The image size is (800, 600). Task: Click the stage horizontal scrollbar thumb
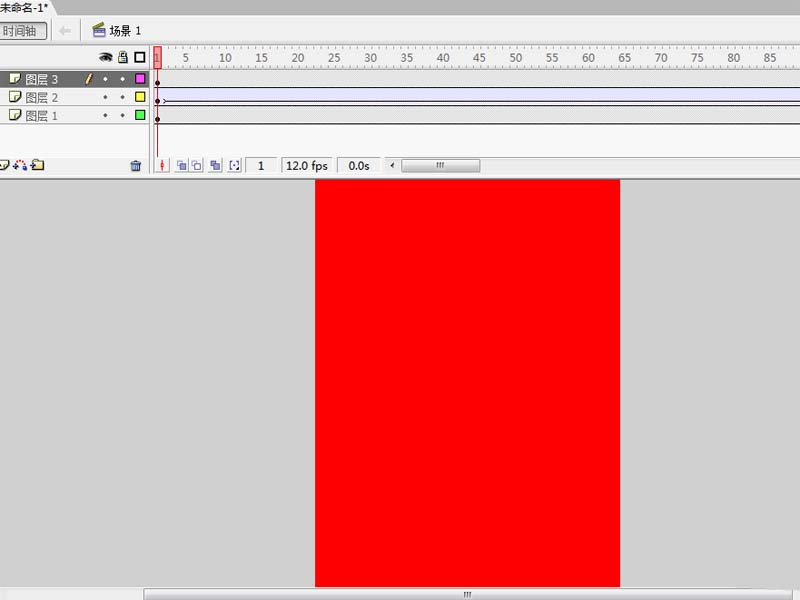pos(467,594)
